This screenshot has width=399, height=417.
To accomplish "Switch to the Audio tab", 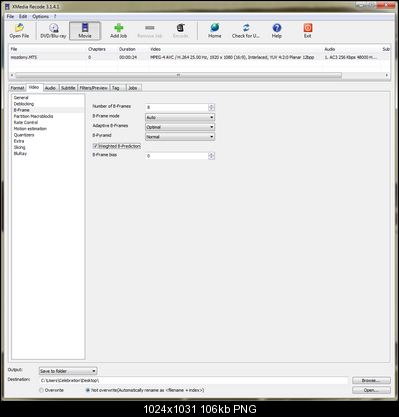I will pos(50,88).
